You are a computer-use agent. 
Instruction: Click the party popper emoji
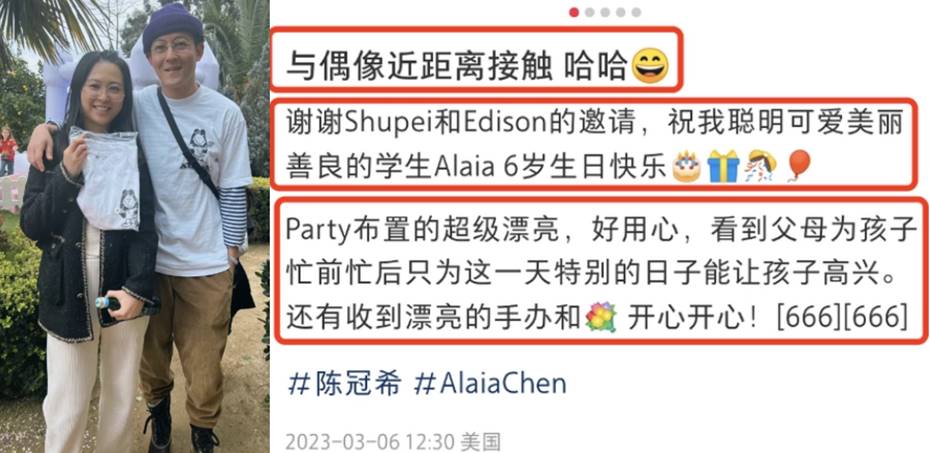[x=761, y=167]
